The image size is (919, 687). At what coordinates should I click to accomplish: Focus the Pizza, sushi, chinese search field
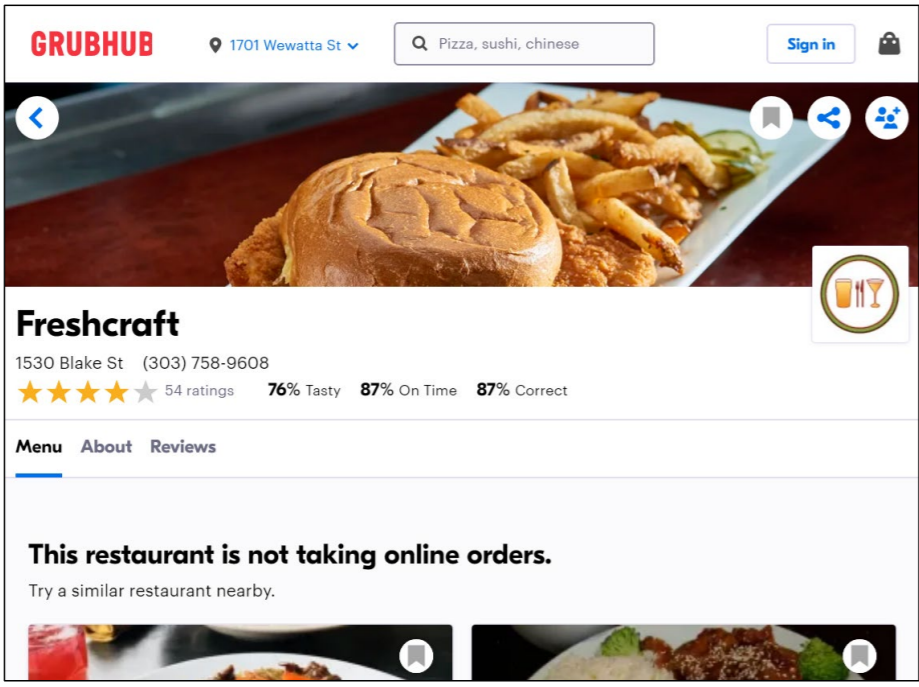click(x=524, y=44)
